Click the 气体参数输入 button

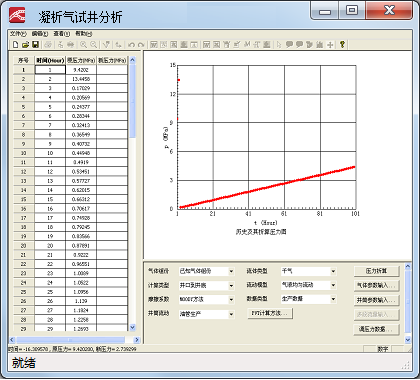(376, 285)
